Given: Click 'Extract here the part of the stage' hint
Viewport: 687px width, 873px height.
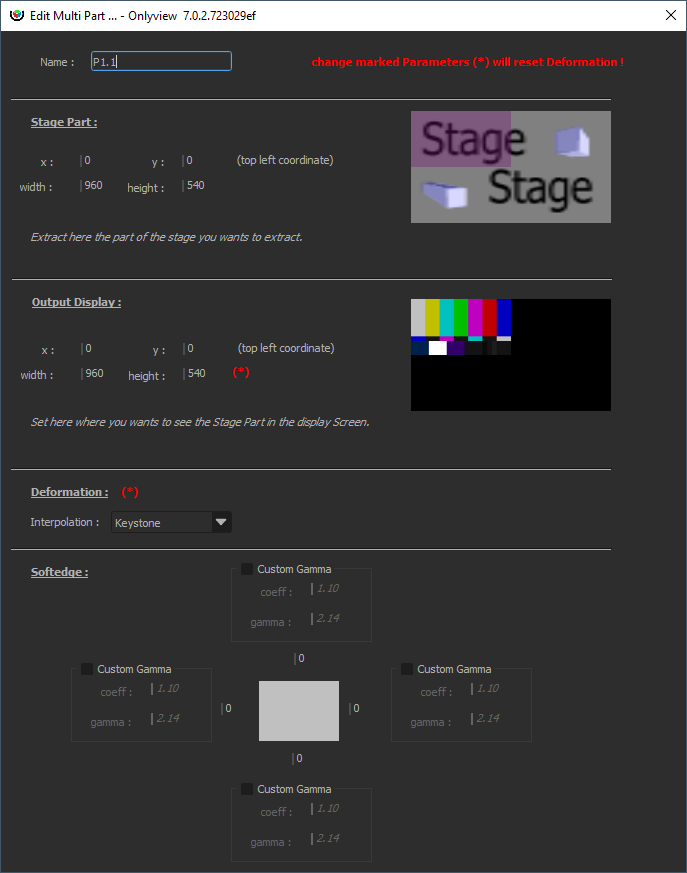Looking at the screenshot, I should 166,237.
